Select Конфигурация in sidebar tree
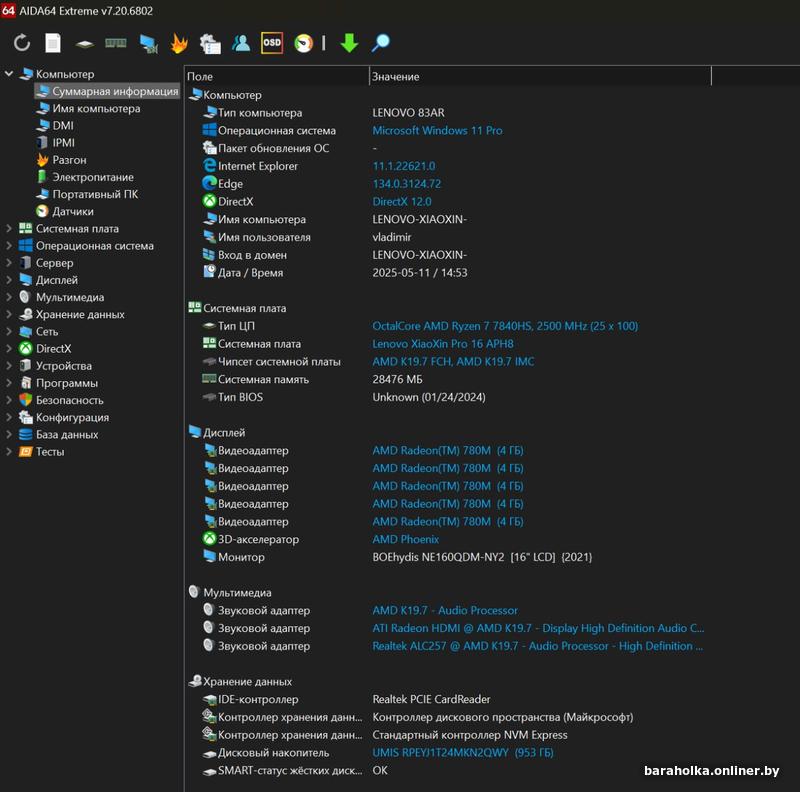The image size is (800, 792). click(x=72, y=417)
